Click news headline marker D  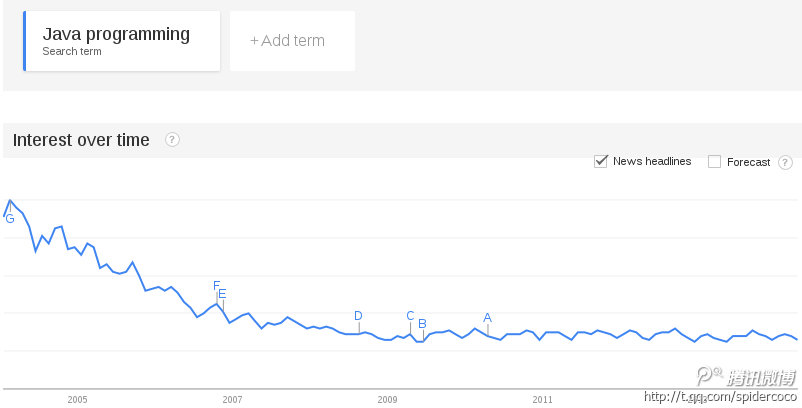(x=358, y=316)
